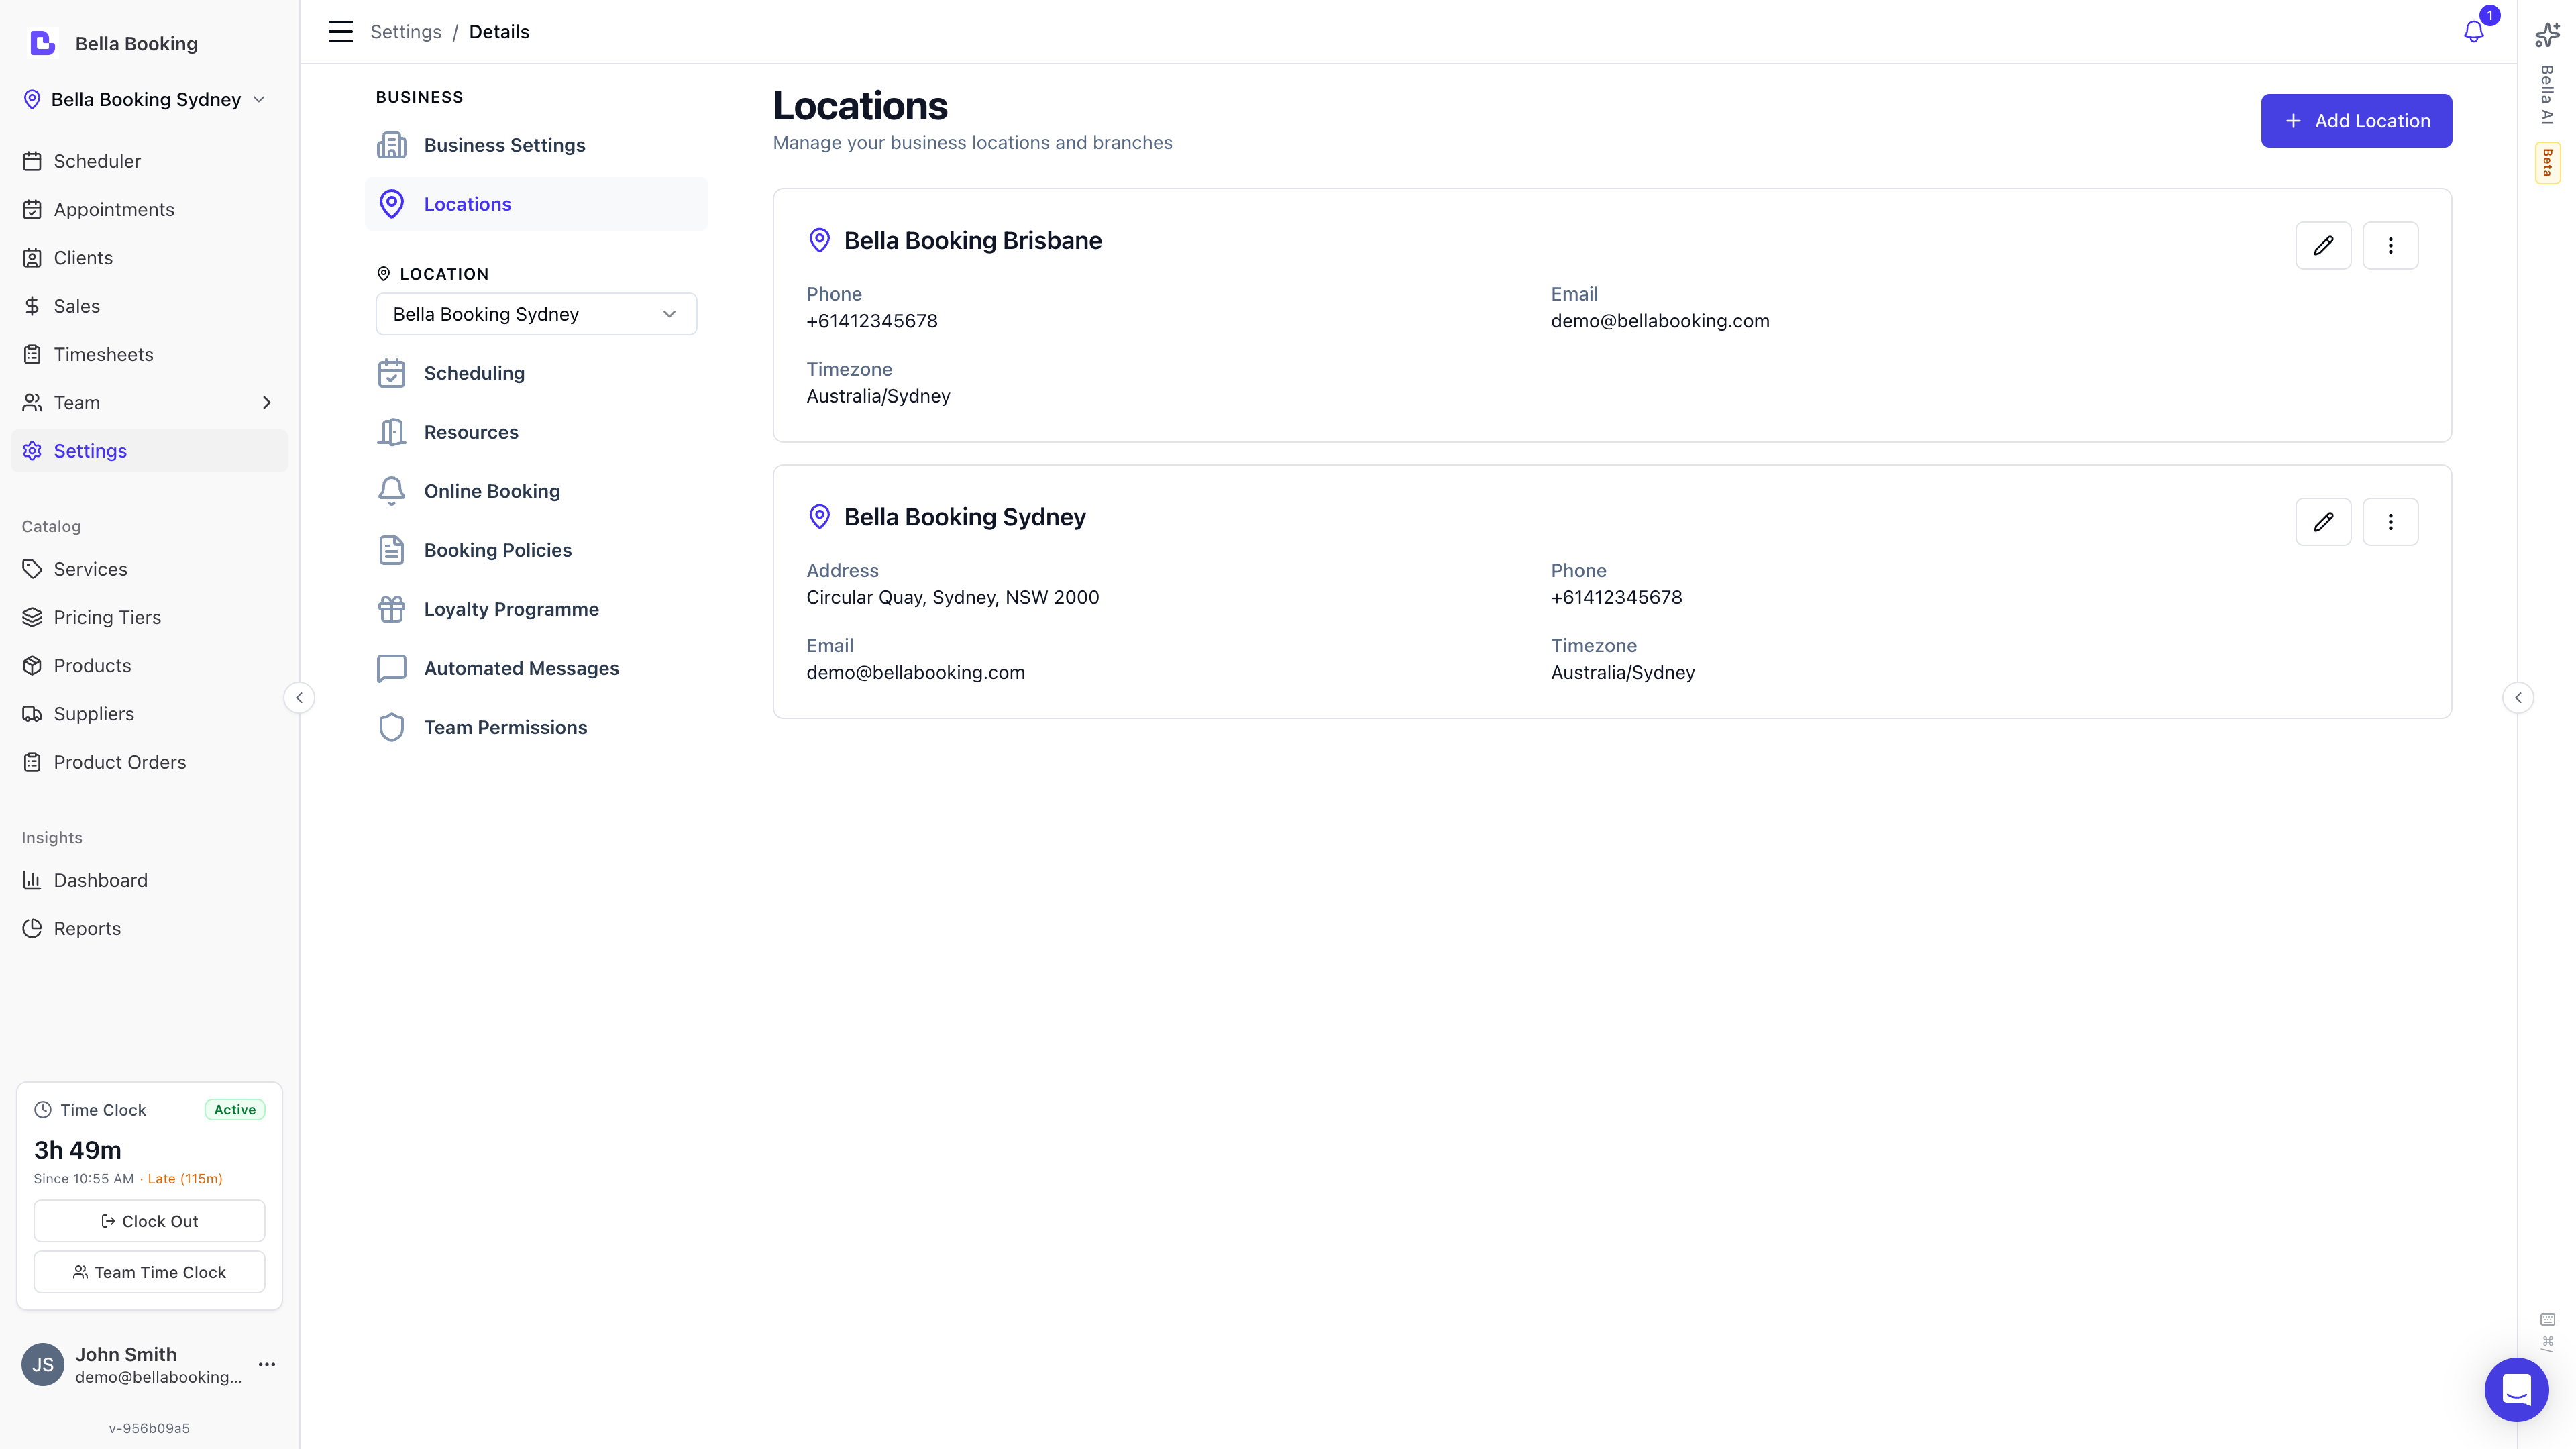Toggle the hamburger menu at top left
Screen dimensions: 2576x1449
tap(340, 31)
